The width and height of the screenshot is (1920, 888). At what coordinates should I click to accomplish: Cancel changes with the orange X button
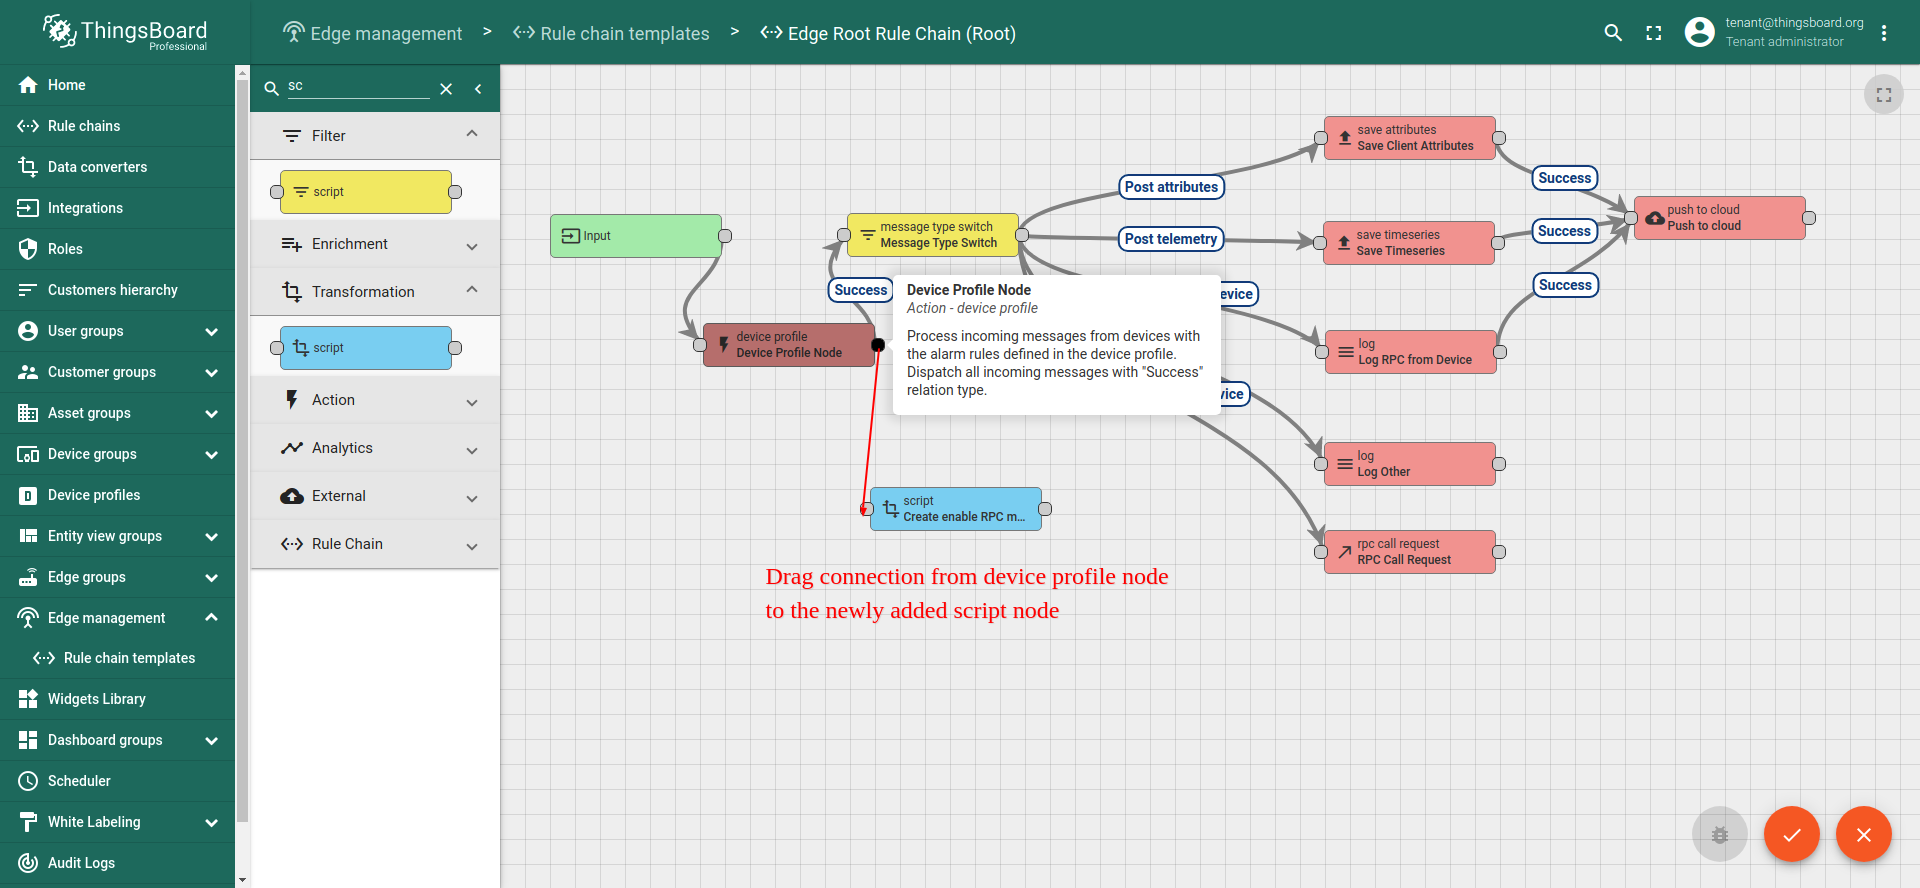coord(1864,834)
